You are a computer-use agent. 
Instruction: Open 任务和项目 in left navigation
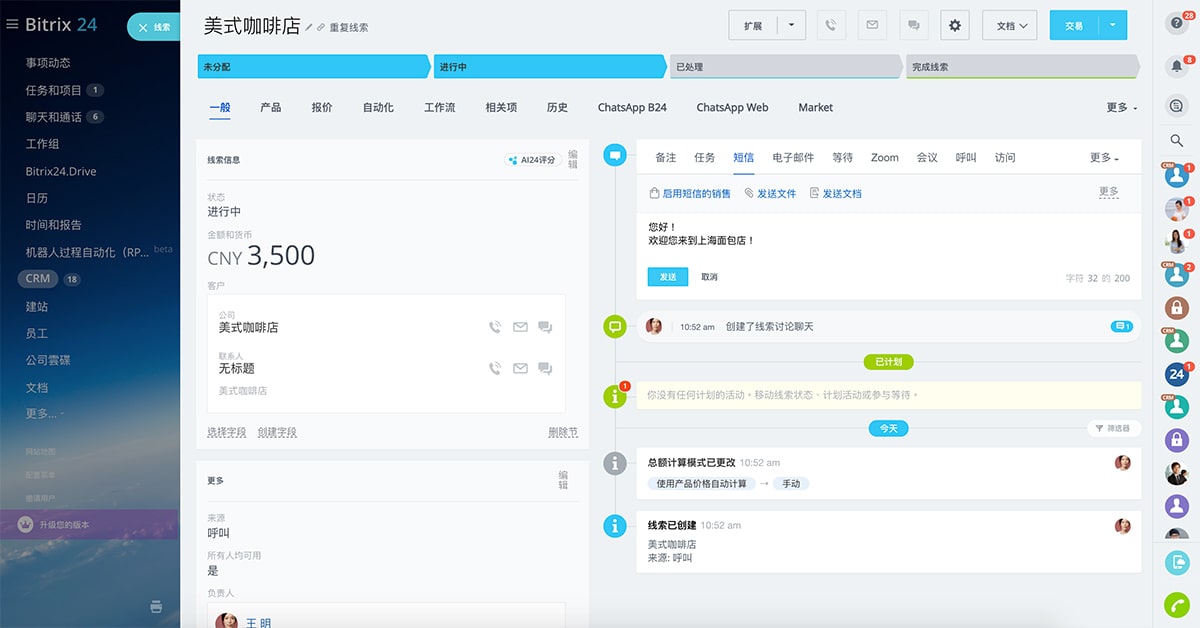(x=54, y=90)
